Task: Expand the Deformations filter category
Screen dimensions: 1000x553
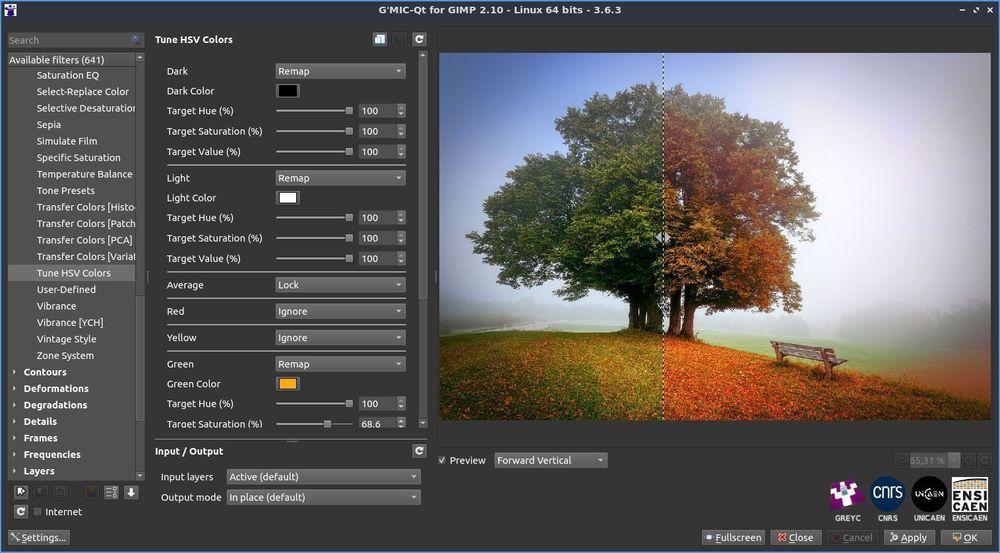Action: click(x=15, y=388)
